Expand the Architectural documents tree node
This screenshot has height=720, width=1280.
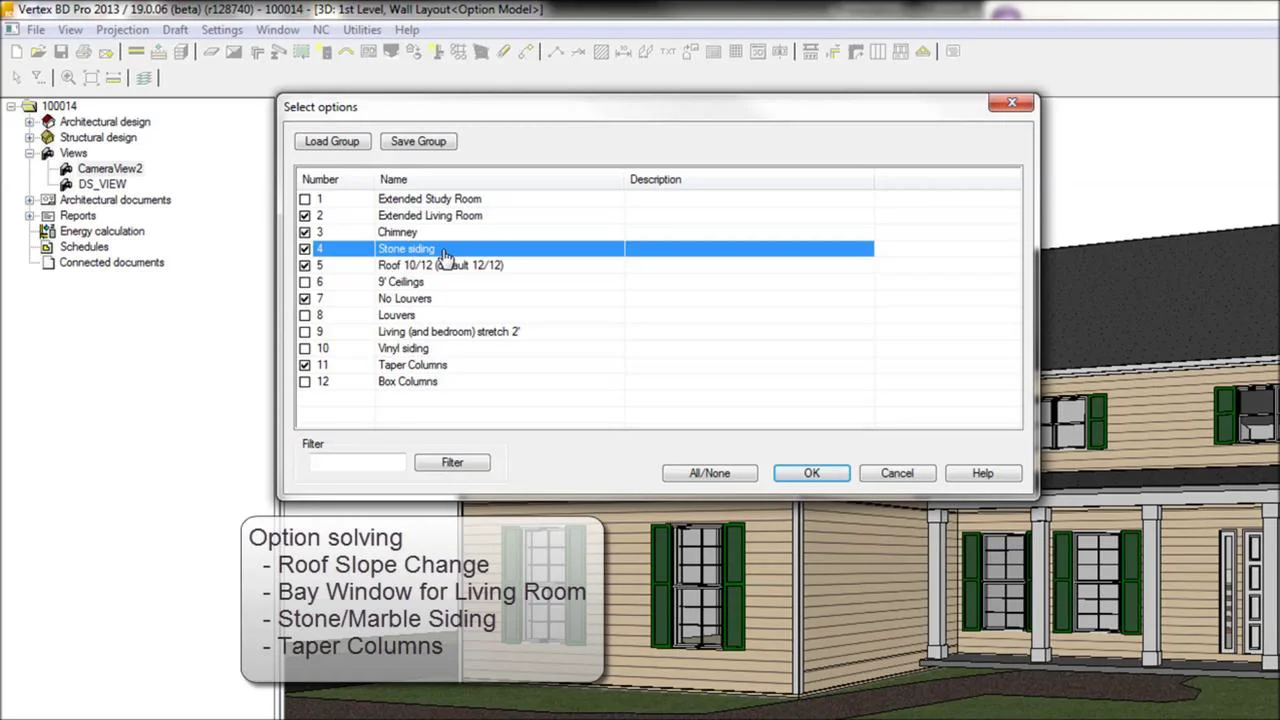click(29, 200)
